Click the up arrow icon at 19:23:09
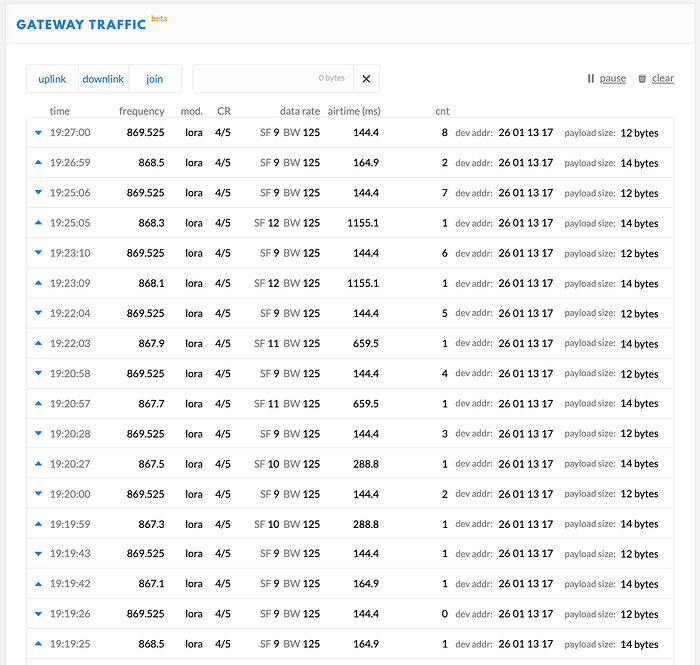 (39, 283)
